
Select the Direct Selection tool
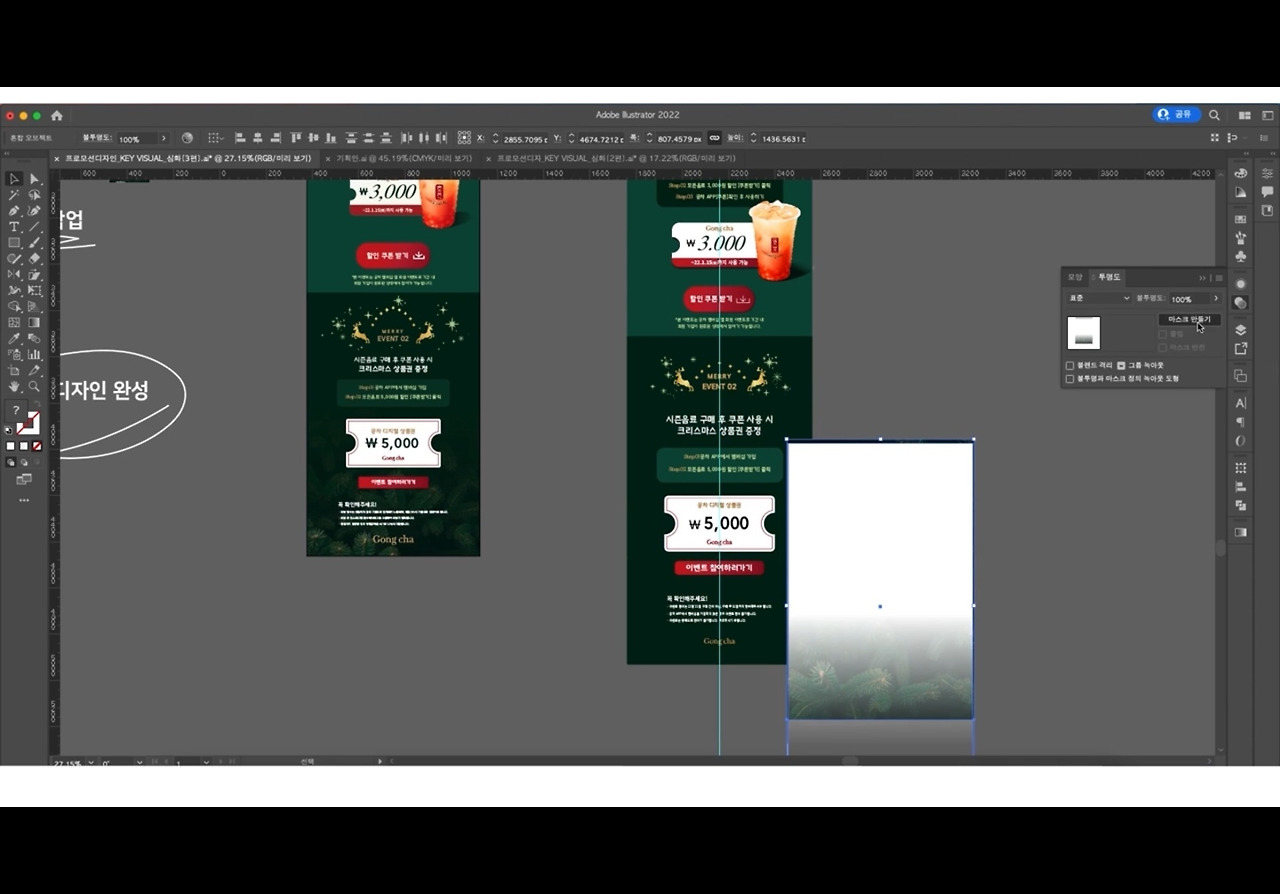click(34, 179)
